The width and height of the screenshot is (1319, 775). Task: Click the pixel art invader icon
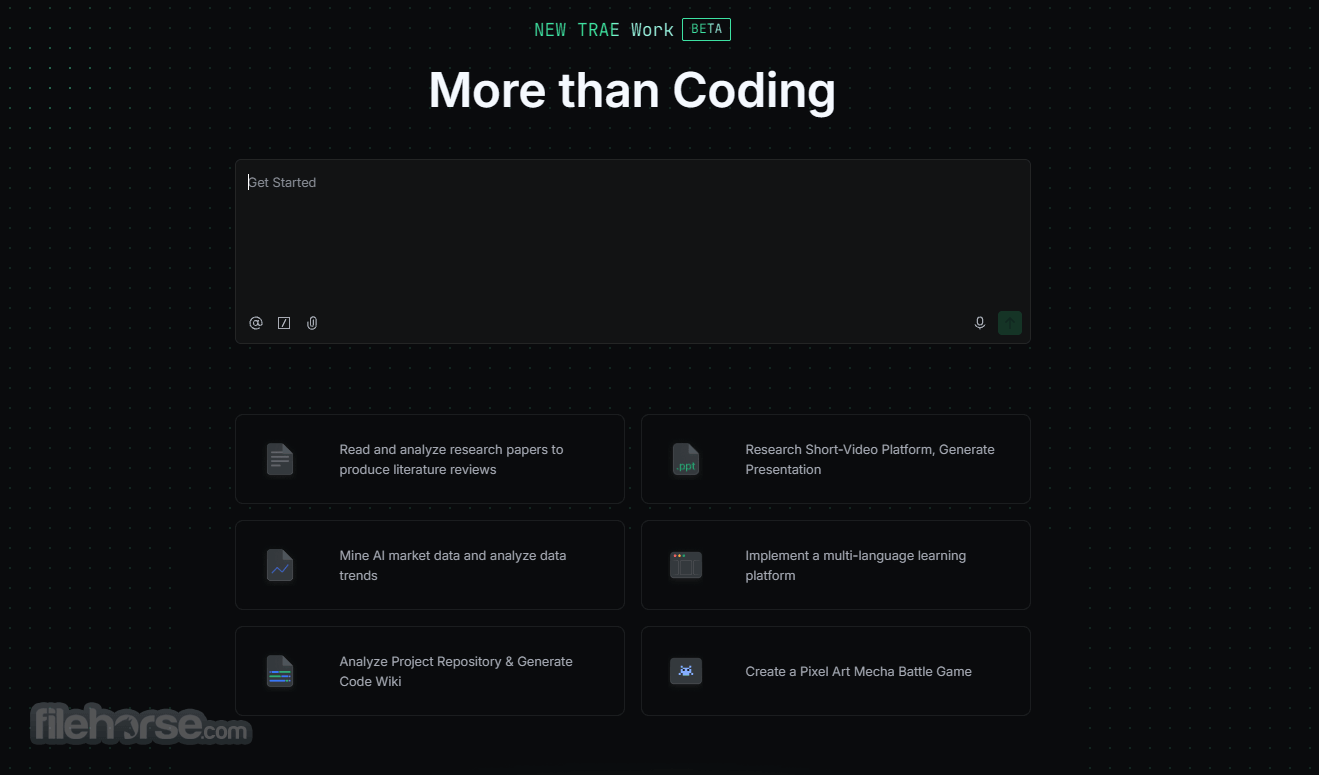pos(686,671)
